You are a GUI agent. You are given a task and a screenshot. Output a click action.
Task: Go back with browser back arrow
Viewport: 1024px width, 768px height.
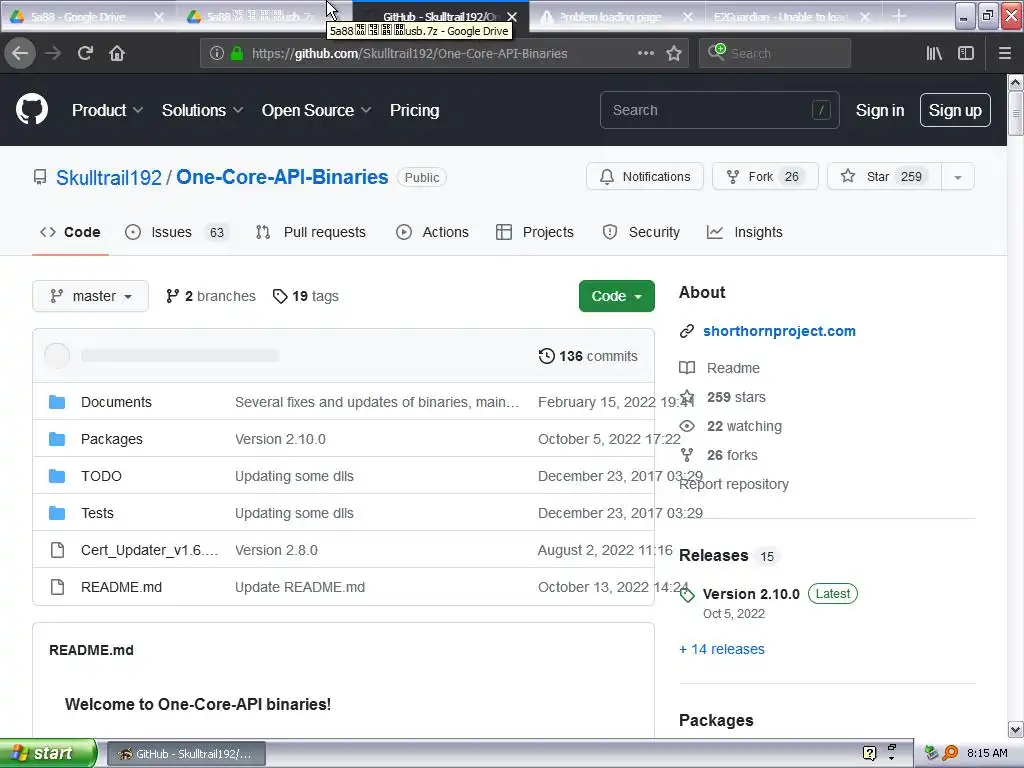(x=20, y=53)
